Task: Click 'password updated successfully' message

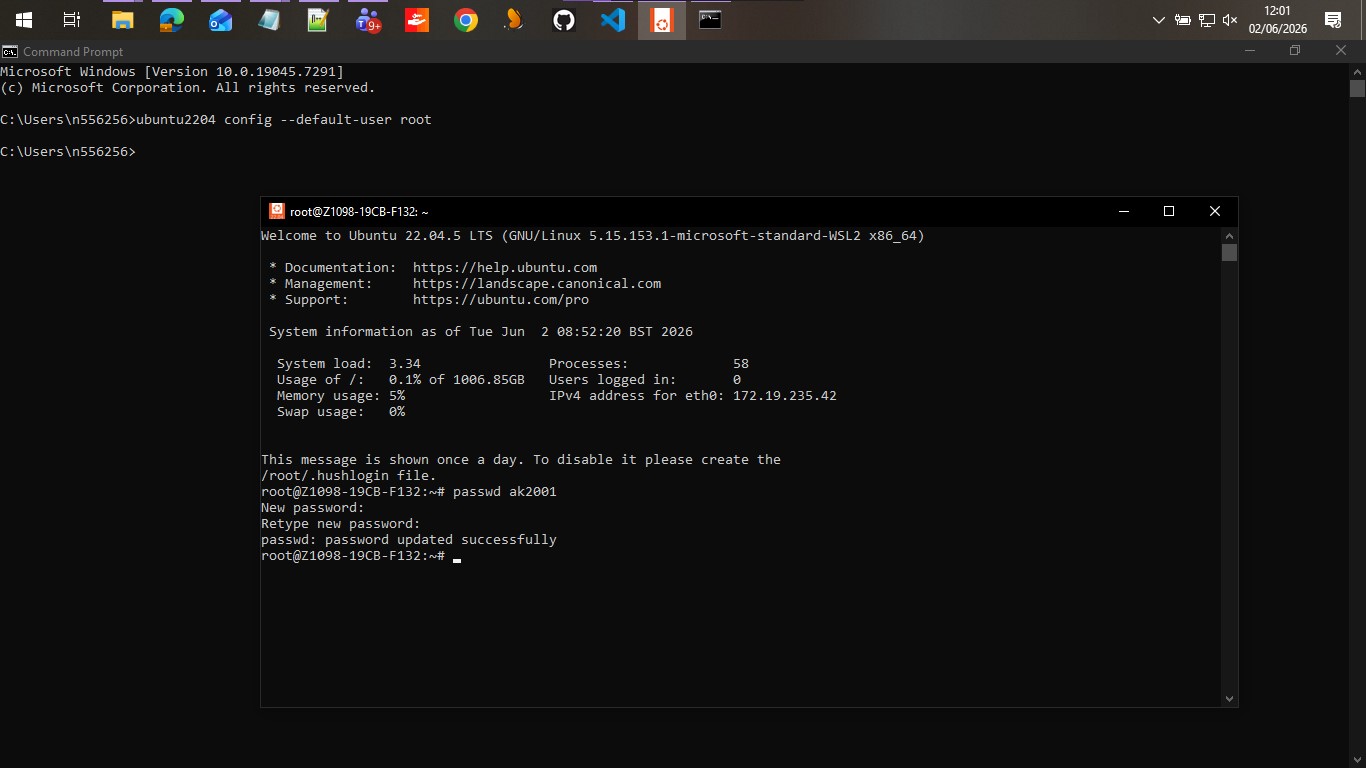Action: (441, 540)
